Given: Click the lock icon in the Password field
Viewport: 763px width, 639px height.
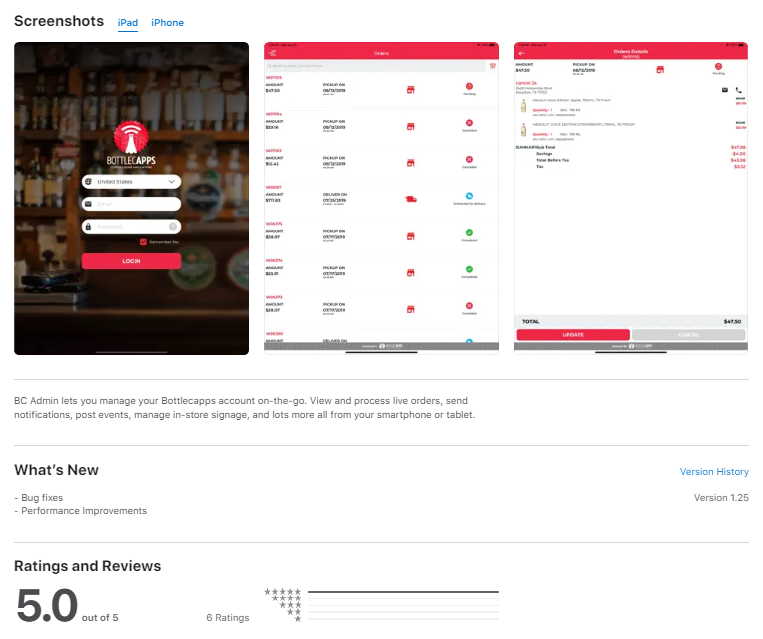Looking at the screenshot, I should coord(88,227).
